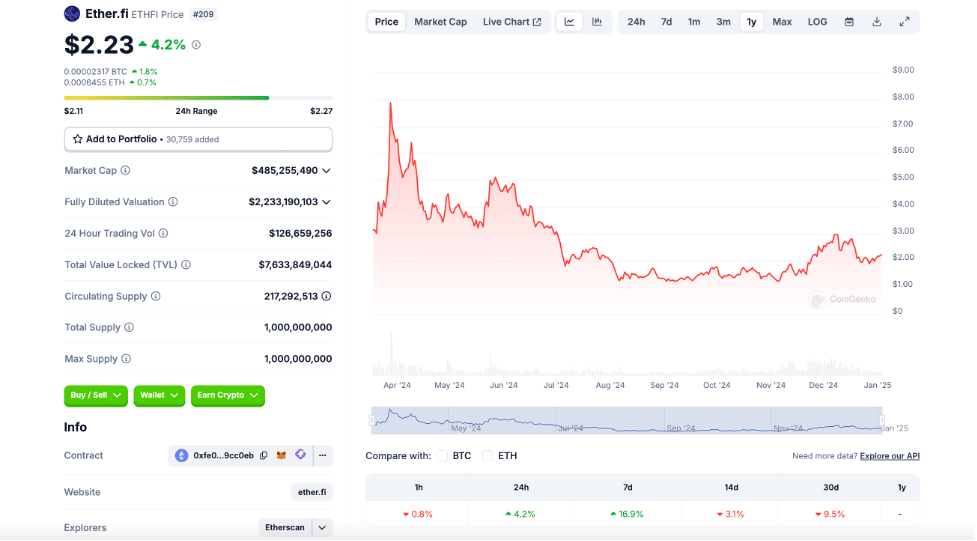
Task: Click the 24 Hour Trading Vol amount $126,659,256
Action: click(300, 233)
